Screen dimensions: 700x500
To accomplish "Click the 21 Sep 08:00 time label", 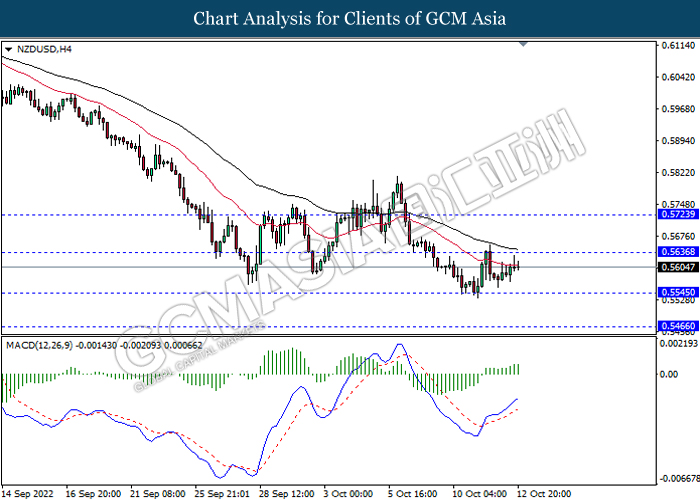I will (x=158, y=494).
